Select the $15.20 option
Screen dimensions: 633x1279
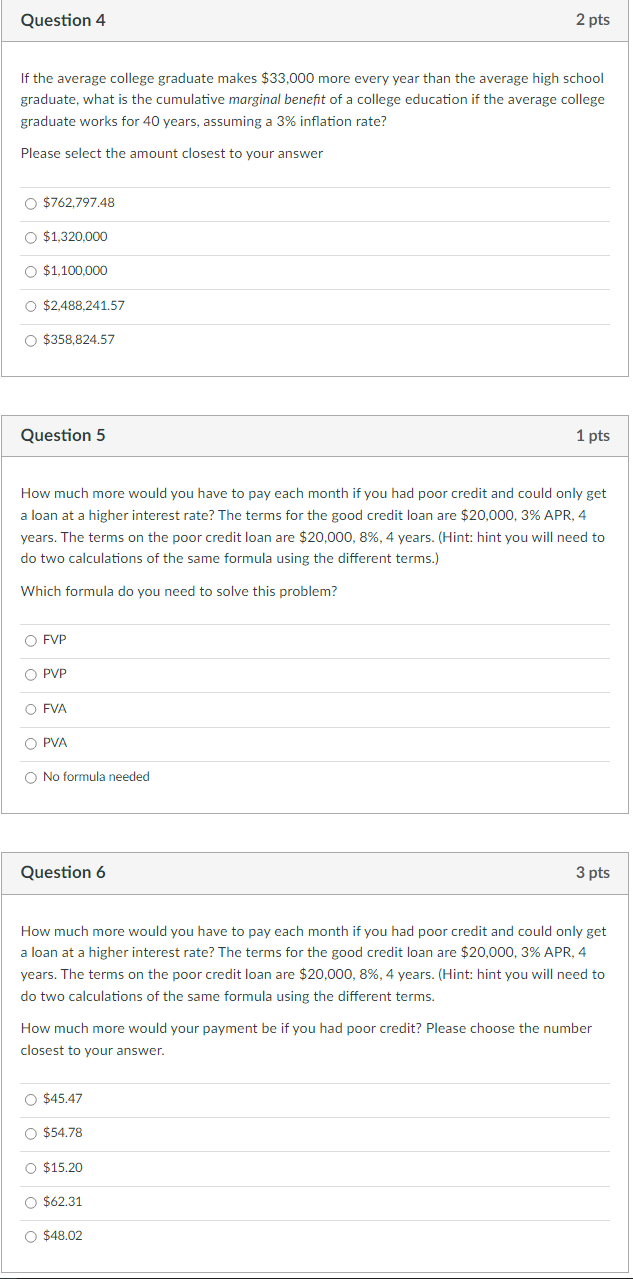[x=31, y=1167]
